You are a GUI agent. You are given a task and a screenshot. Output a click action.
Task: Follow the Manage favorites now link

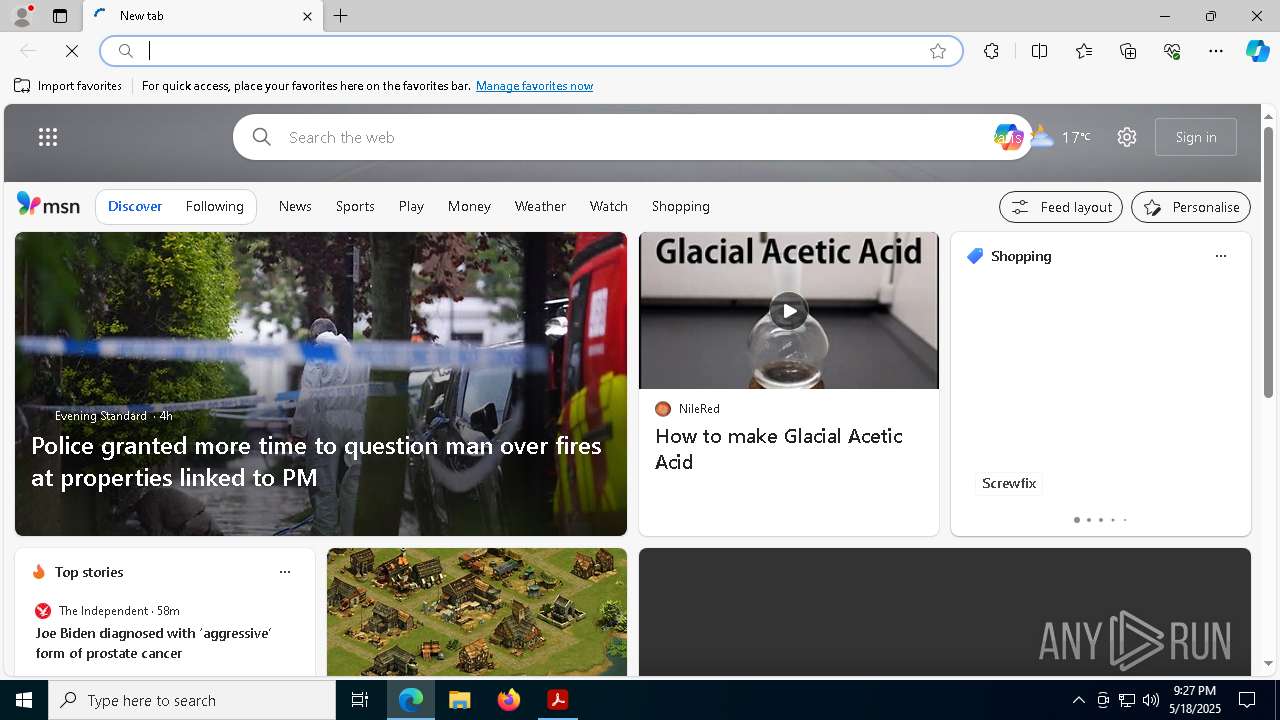click(x=534, y=86)
